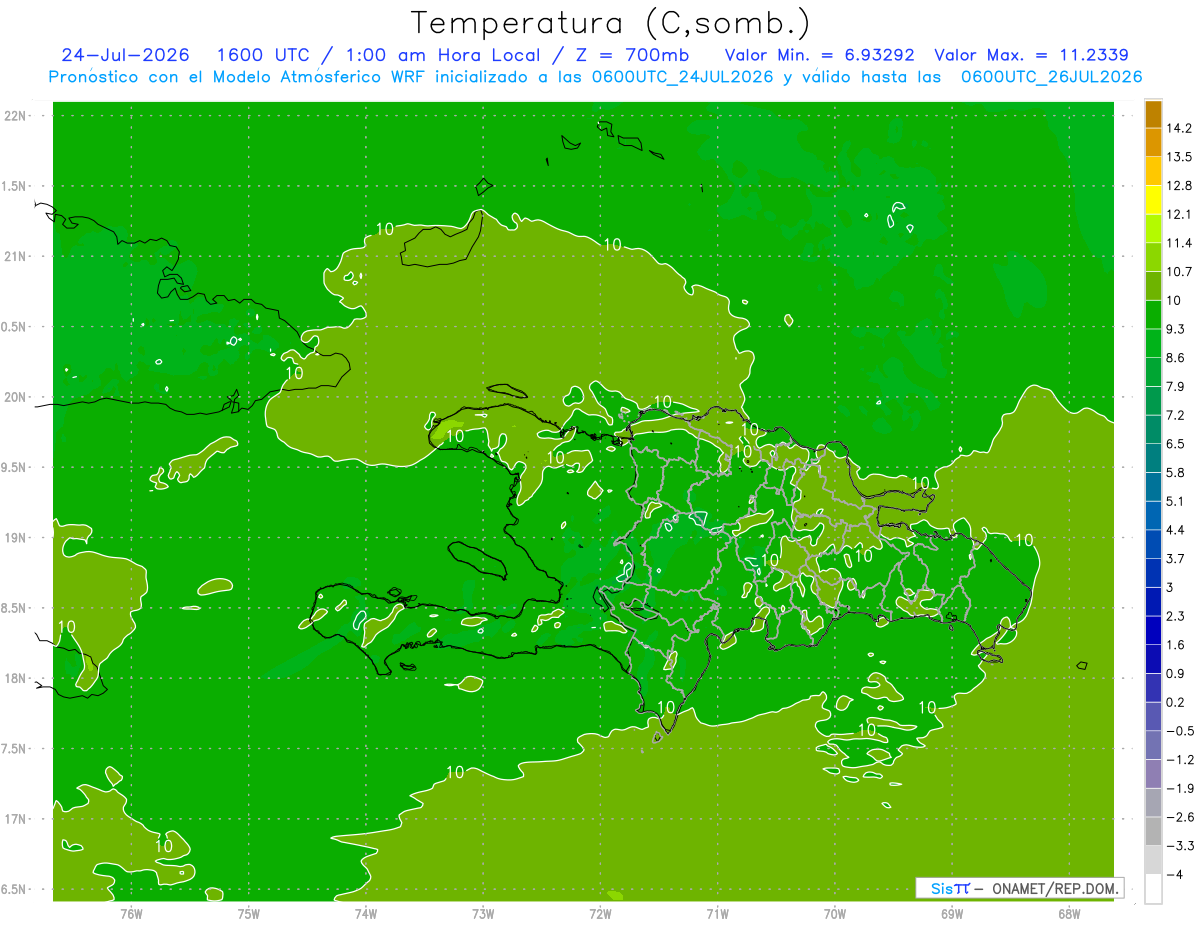The image size is (1200, 927).
Task: Click the "21N" latitude axis label
Action: tap(16, 257)
